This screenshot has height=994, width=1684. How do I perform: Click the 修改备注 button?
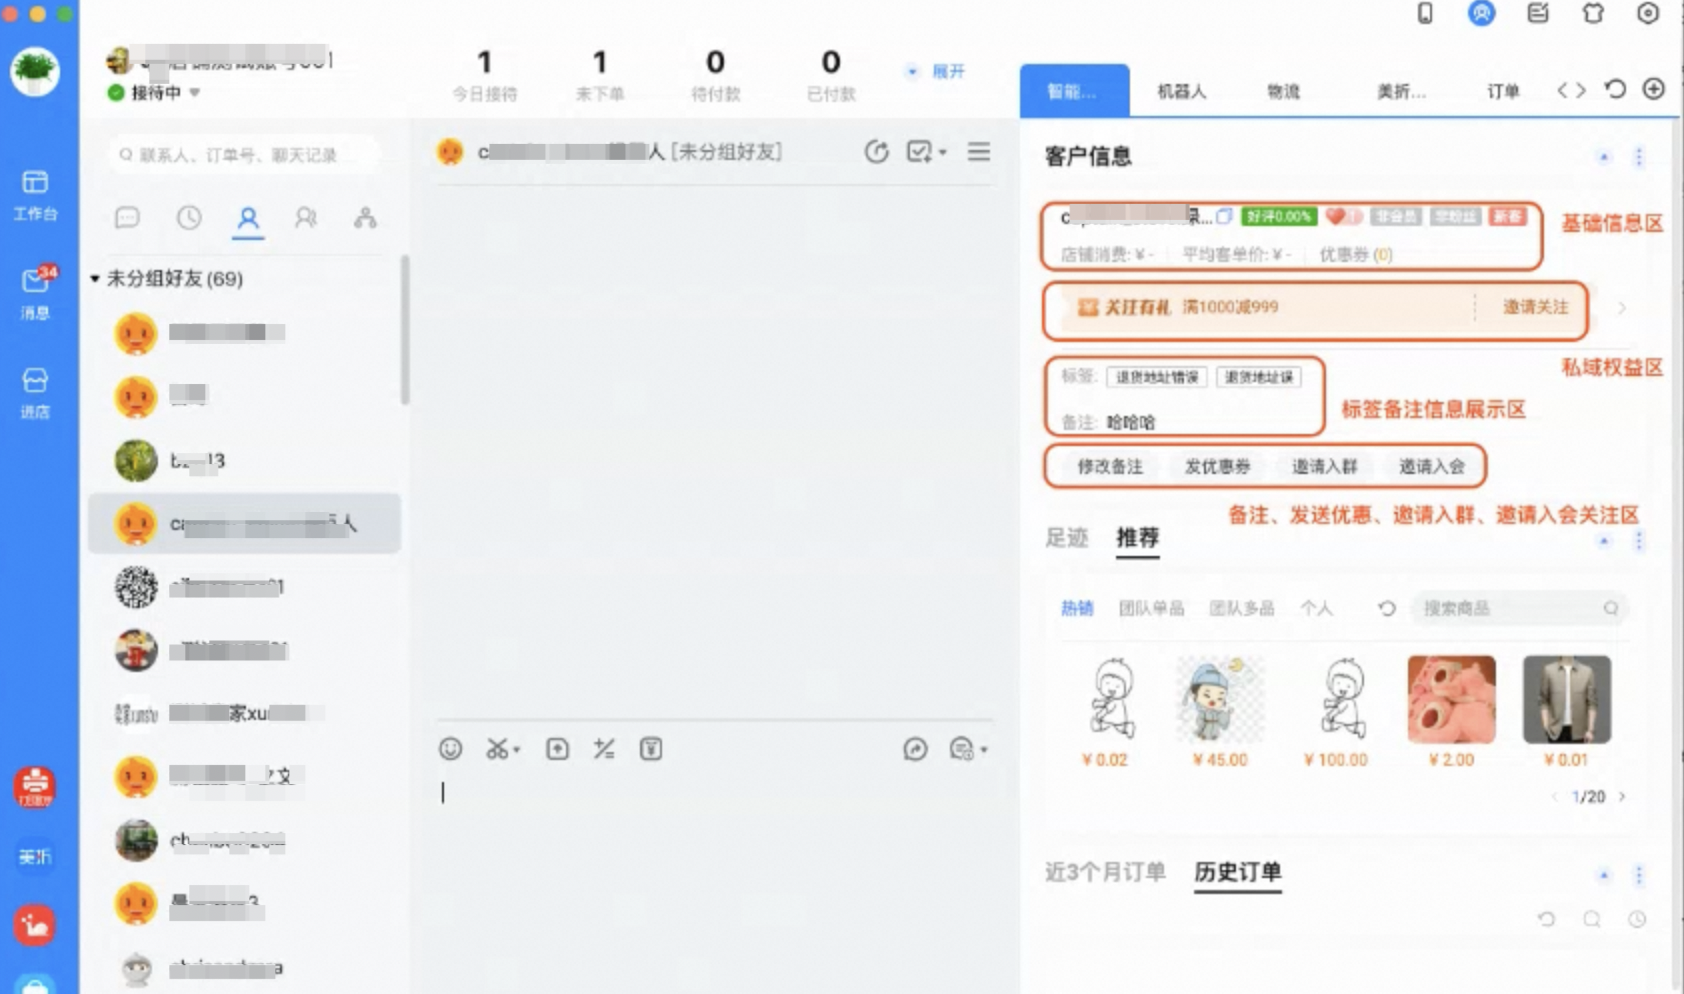[x=1110, y=466]
